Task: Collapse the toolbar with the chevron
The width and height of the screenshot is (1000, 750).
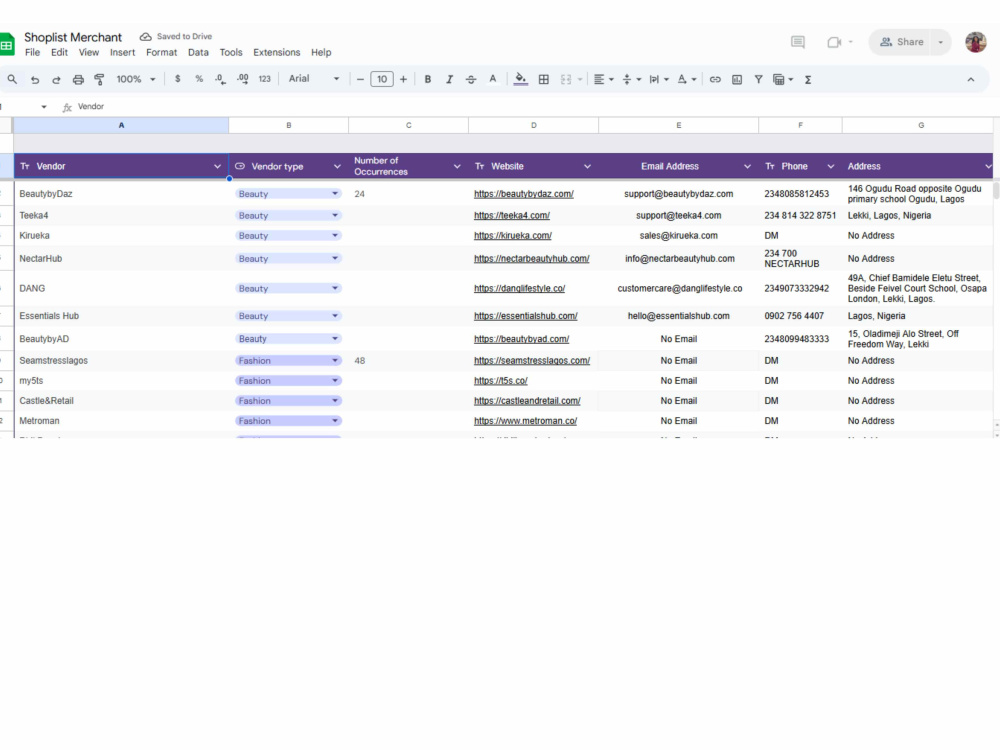Action: 971,79
